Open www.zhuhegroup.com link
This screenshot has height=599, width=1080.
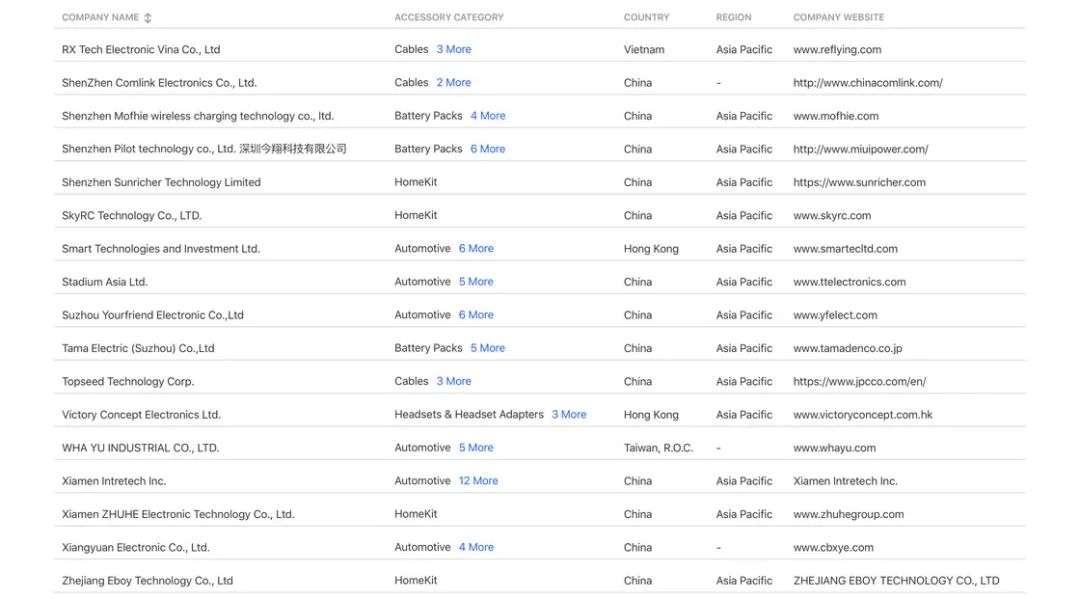(x=848, y=514)
